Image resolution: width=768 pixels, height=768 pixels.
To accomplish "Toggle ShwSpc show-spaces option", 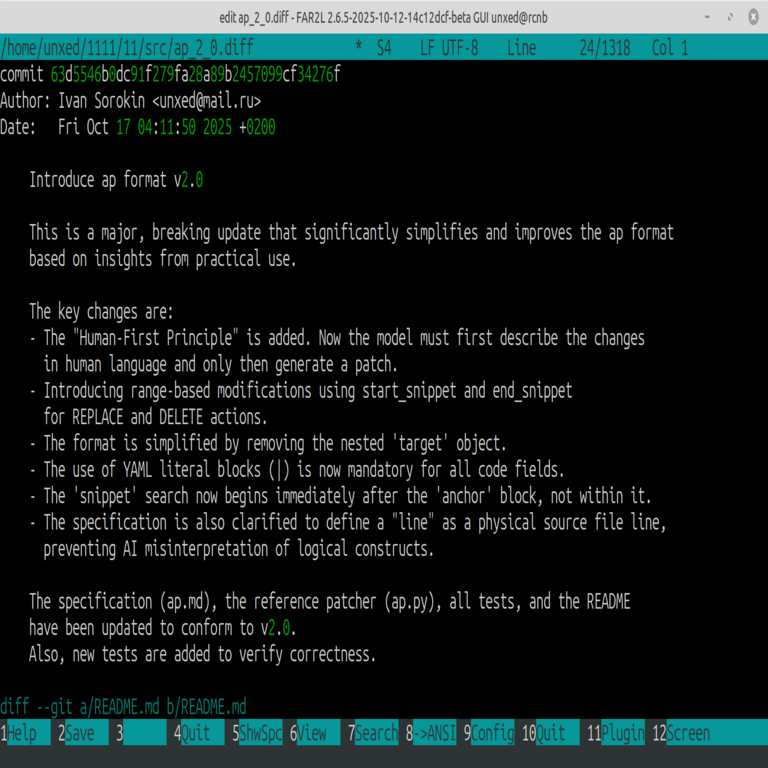I will pyautogui.click(x=261, y=733).
